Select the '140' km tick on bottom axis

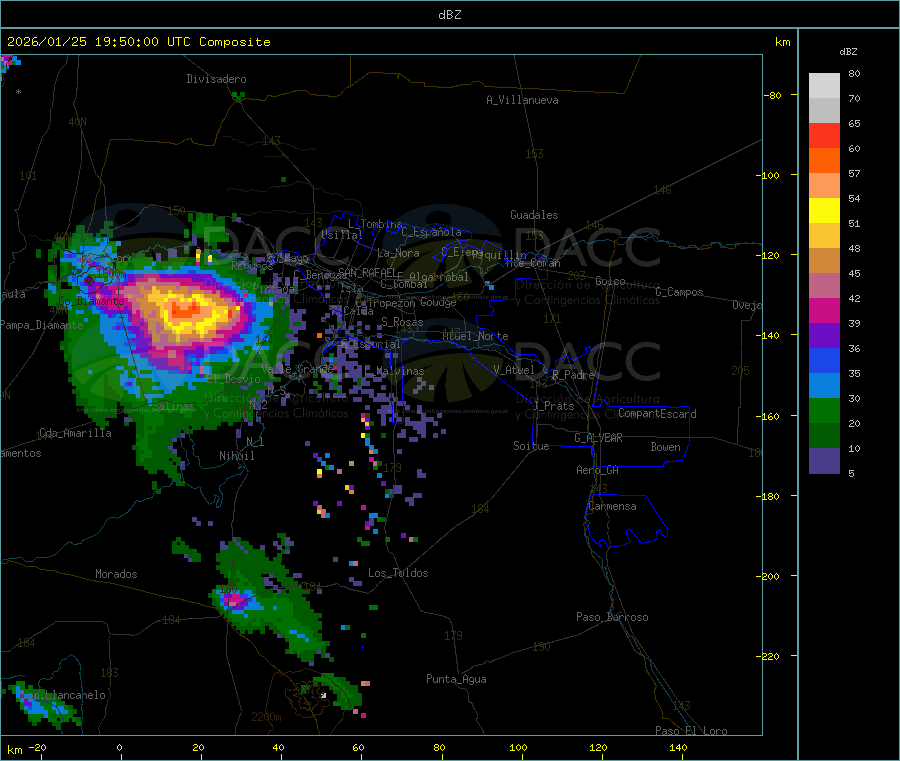(x=678, y=747)
